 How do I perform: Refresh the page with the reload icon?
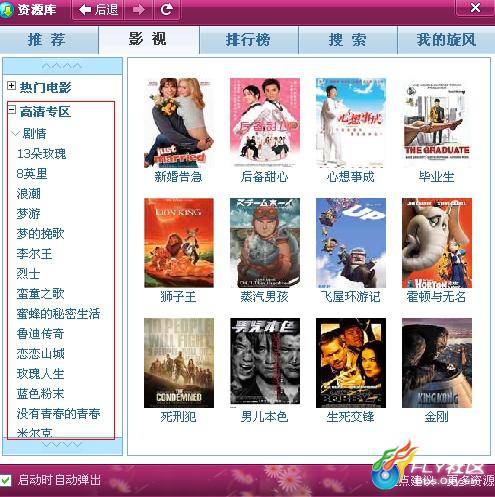[x=167, y=9]
